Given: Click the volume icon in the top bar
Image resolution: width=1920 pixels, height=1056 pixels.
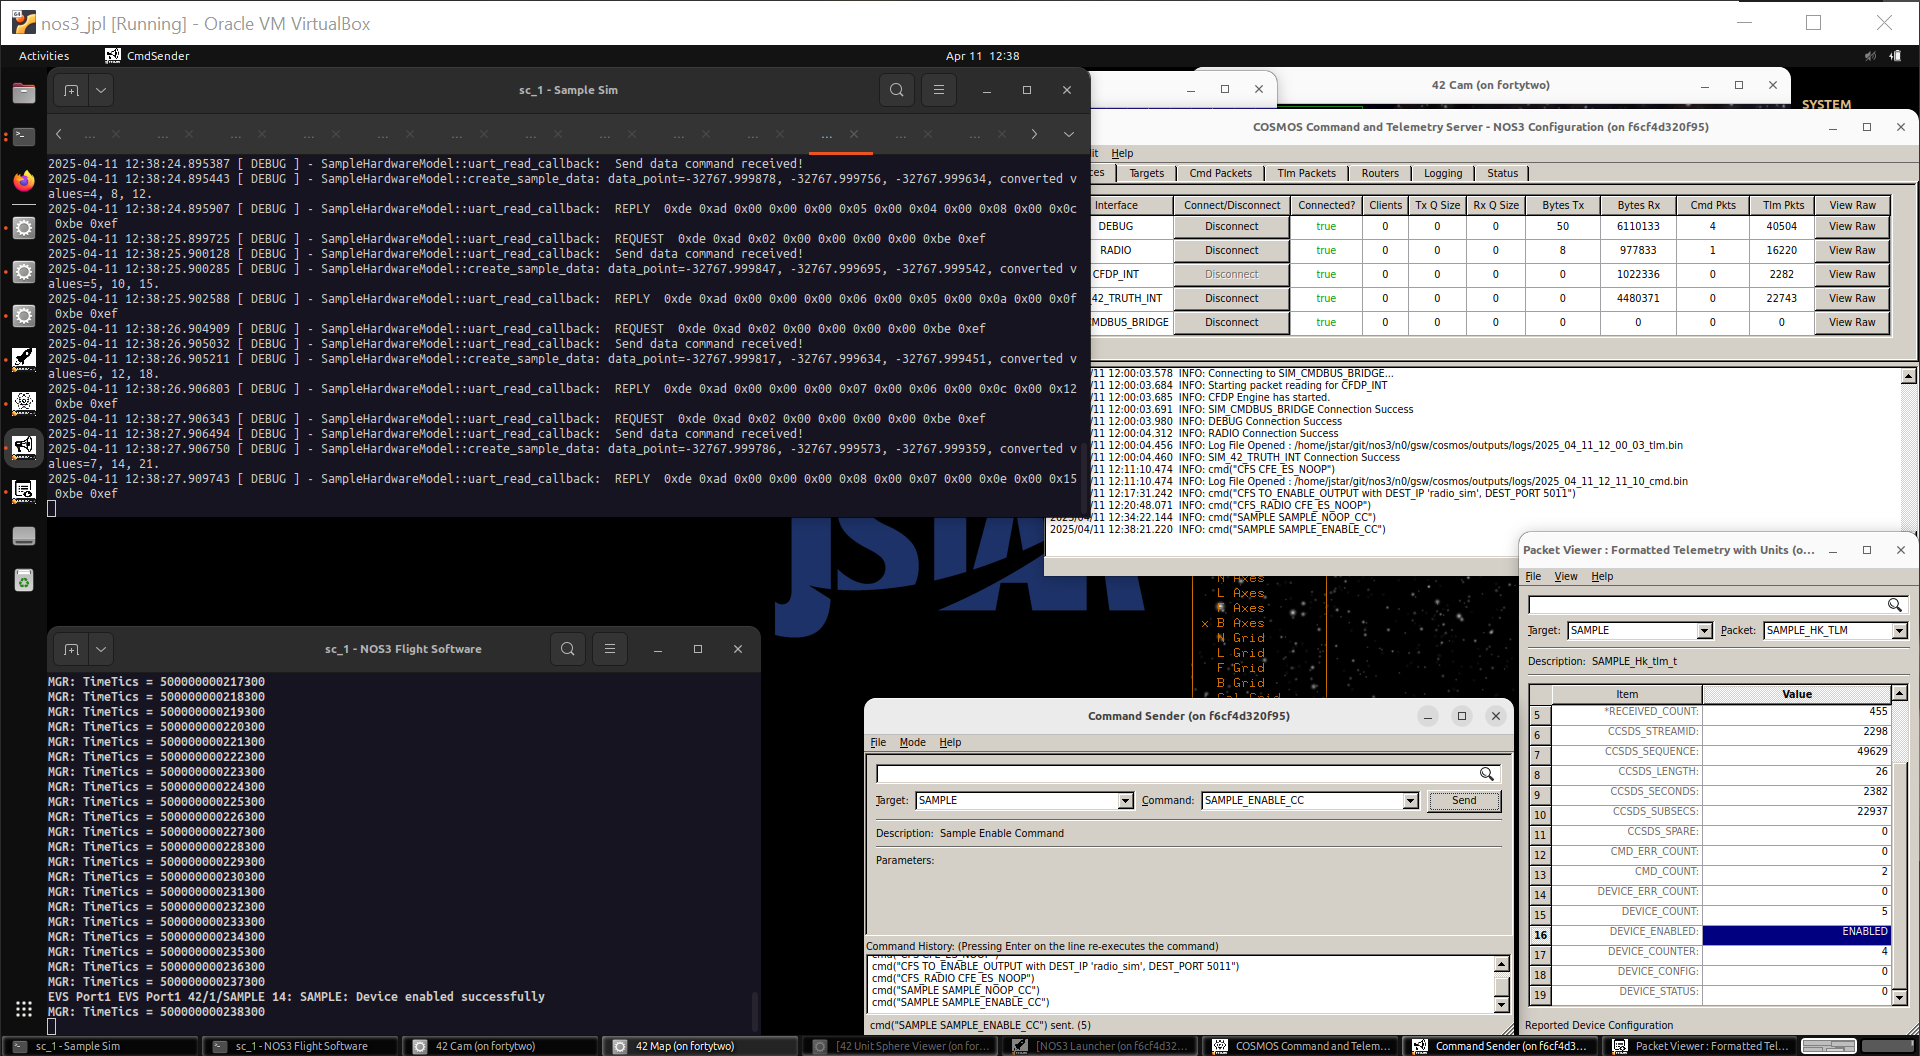Looking at the screenshot, I should pyautogui.click(x=1870, y=56).
